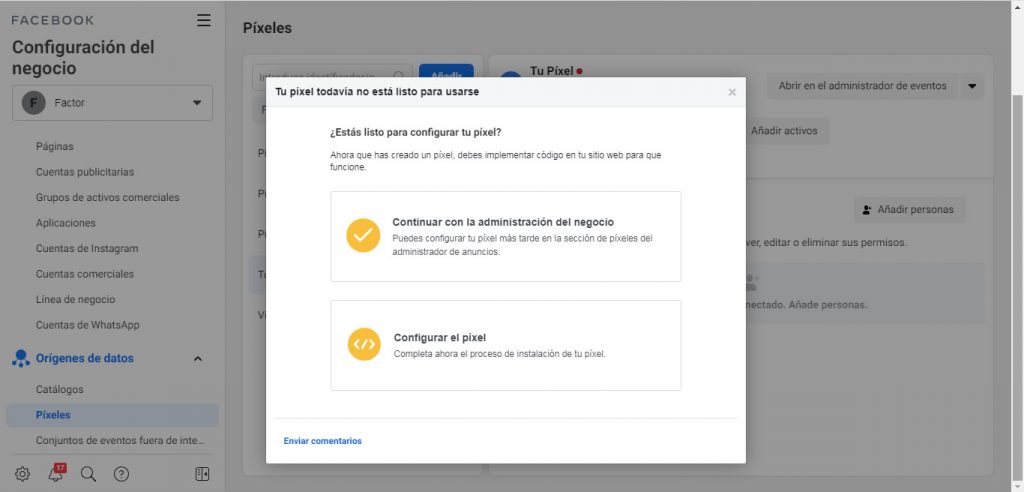Viewport: 1024px width, 492px height.
Task: Go to Páginas in sidebar
Action: (55, 146)
